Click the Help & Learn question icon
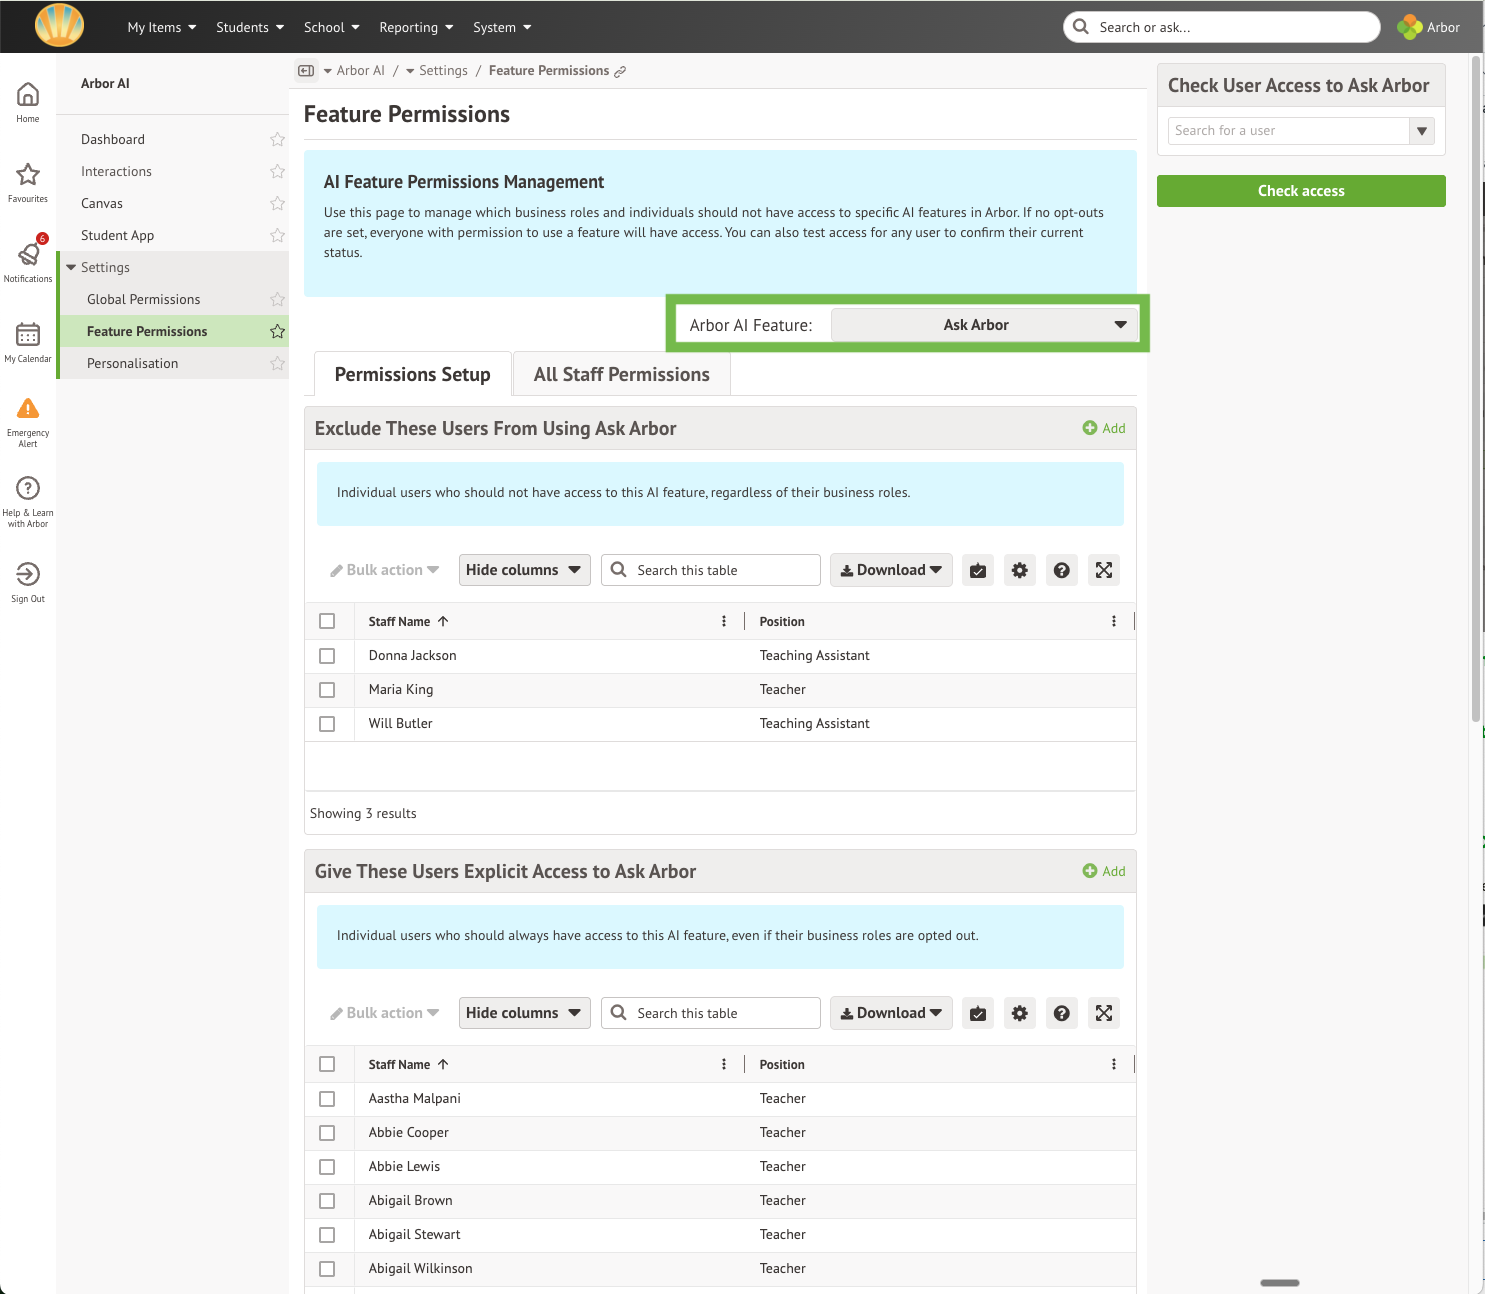 [28, 489]
